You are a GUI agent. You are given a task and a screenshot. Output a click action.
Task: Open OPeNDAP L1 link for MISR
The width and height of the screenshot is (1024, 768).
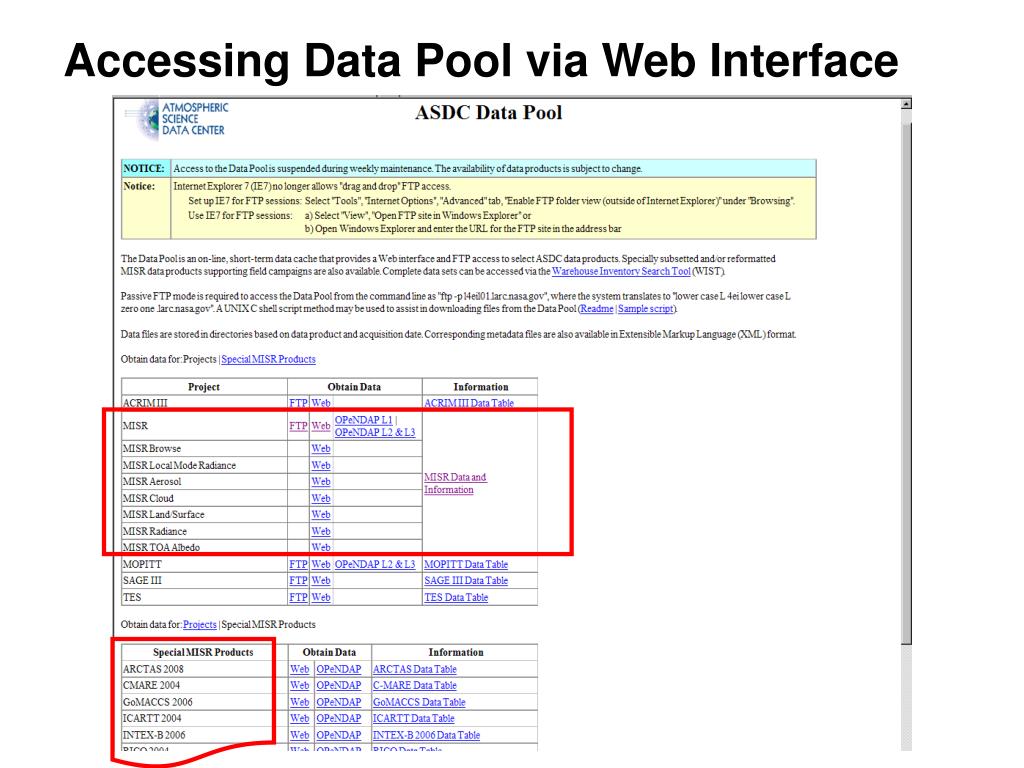click(x=364, y=420)
